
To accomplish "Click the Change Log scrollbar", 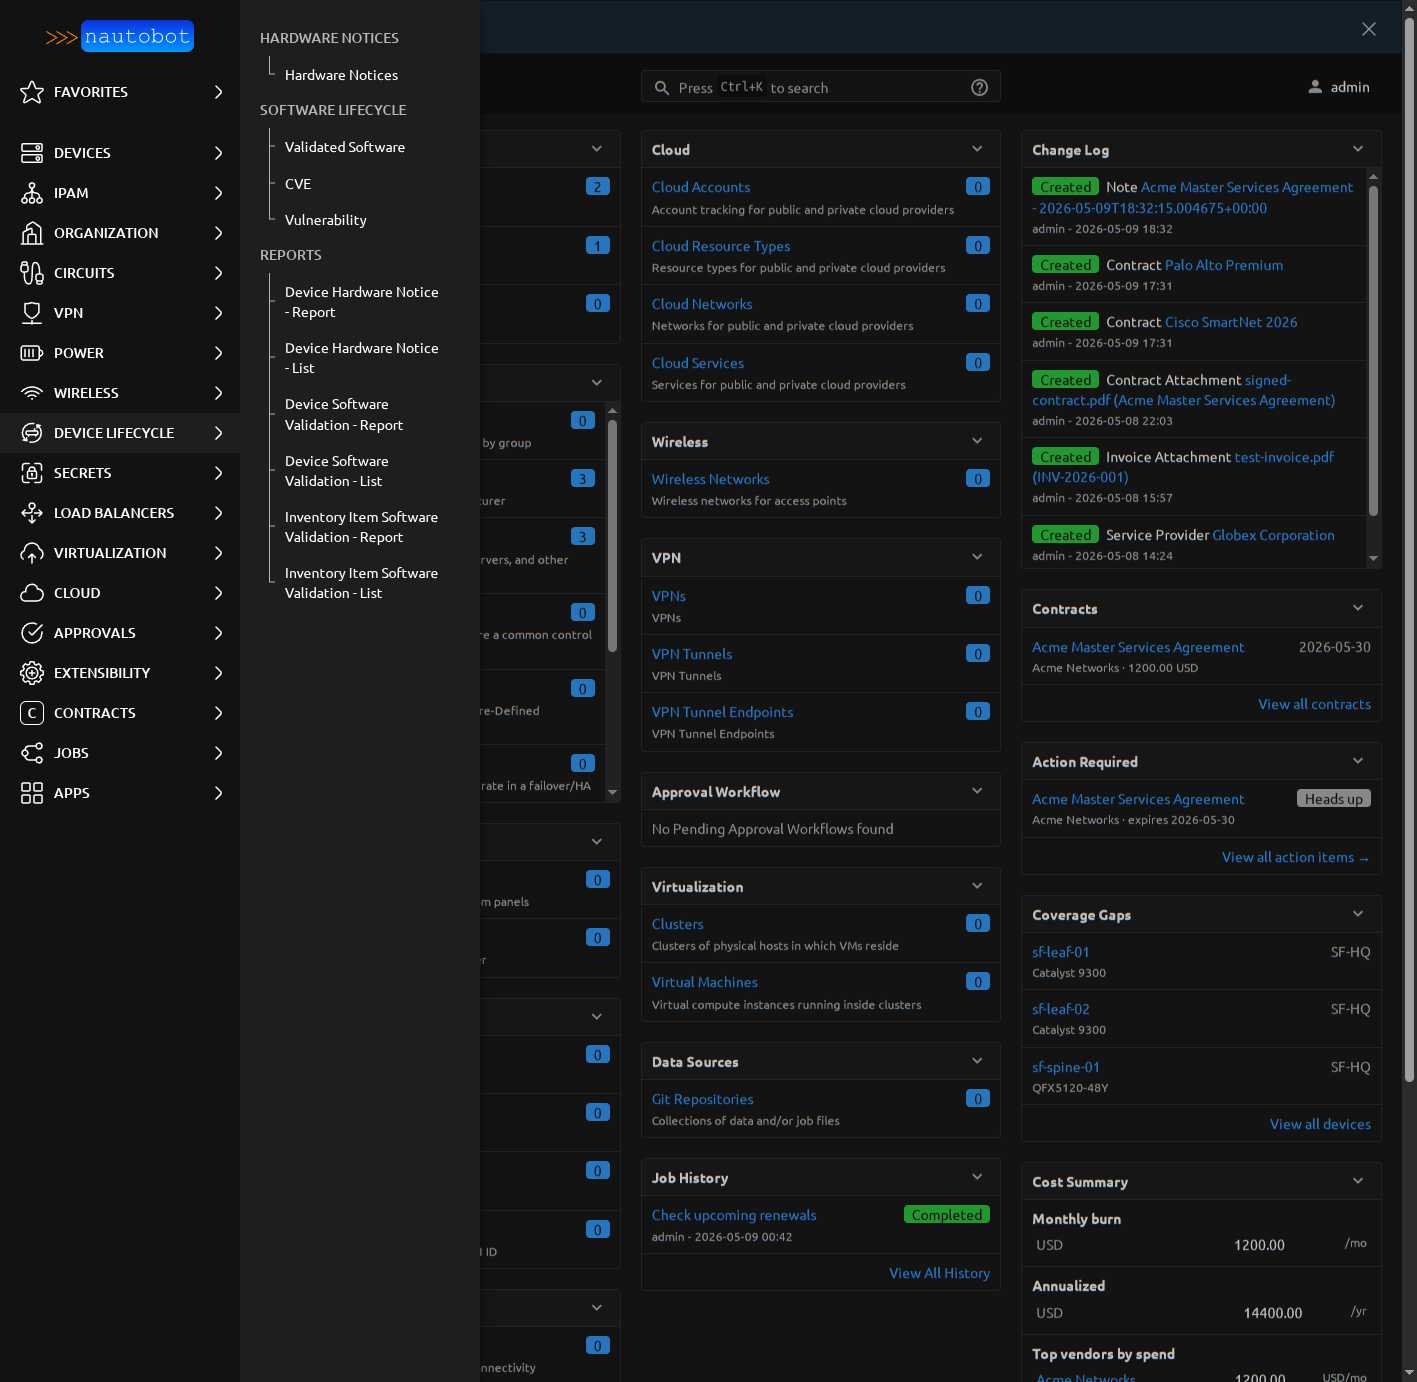I will 1374,350.
